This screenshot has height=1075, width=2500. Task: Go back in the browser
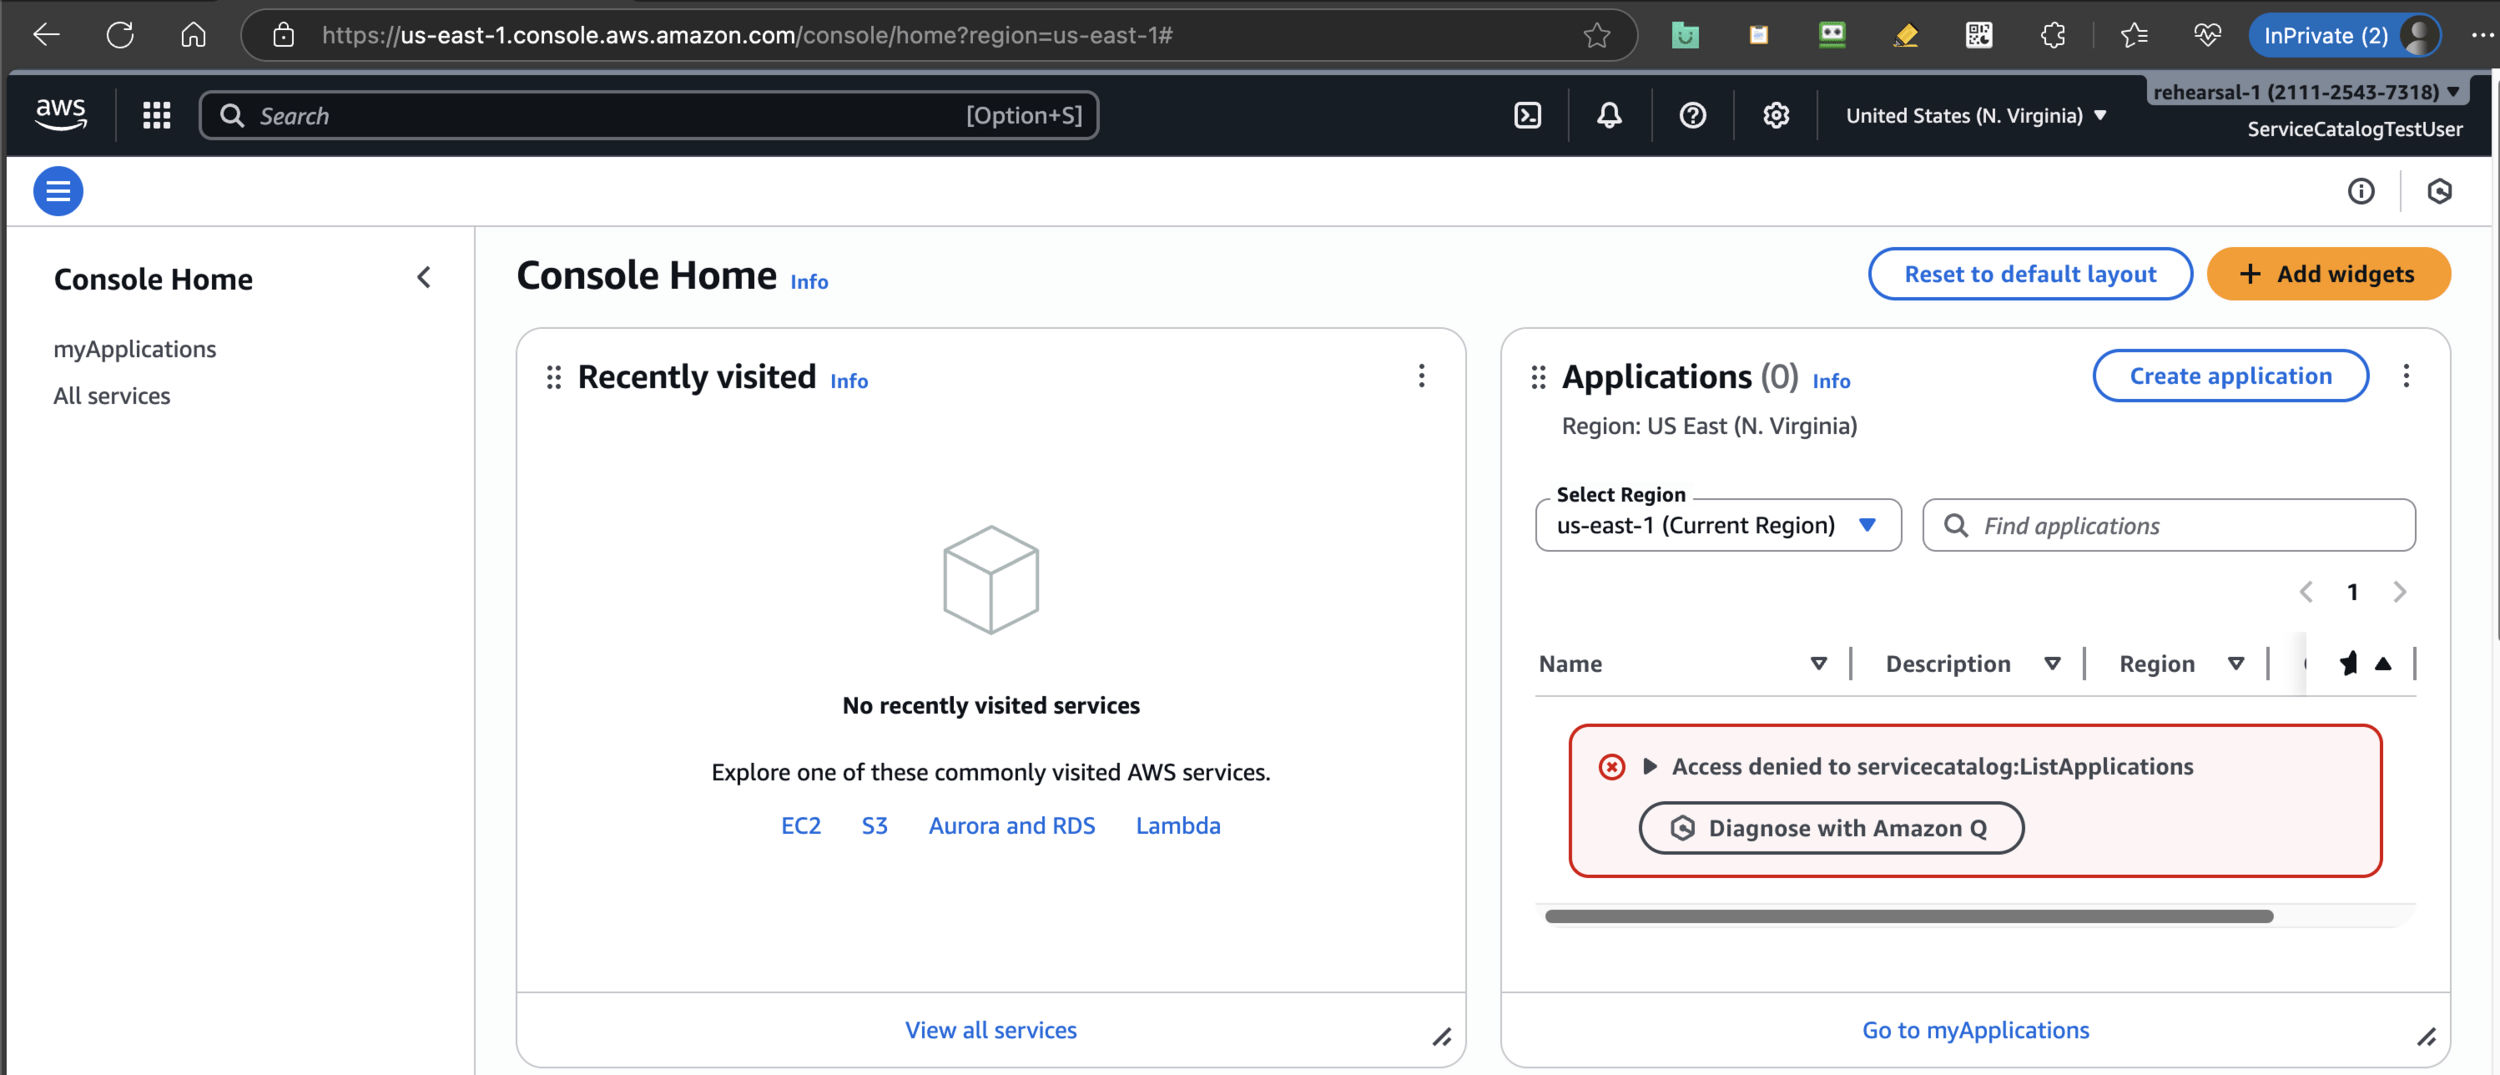coord(46,35)
